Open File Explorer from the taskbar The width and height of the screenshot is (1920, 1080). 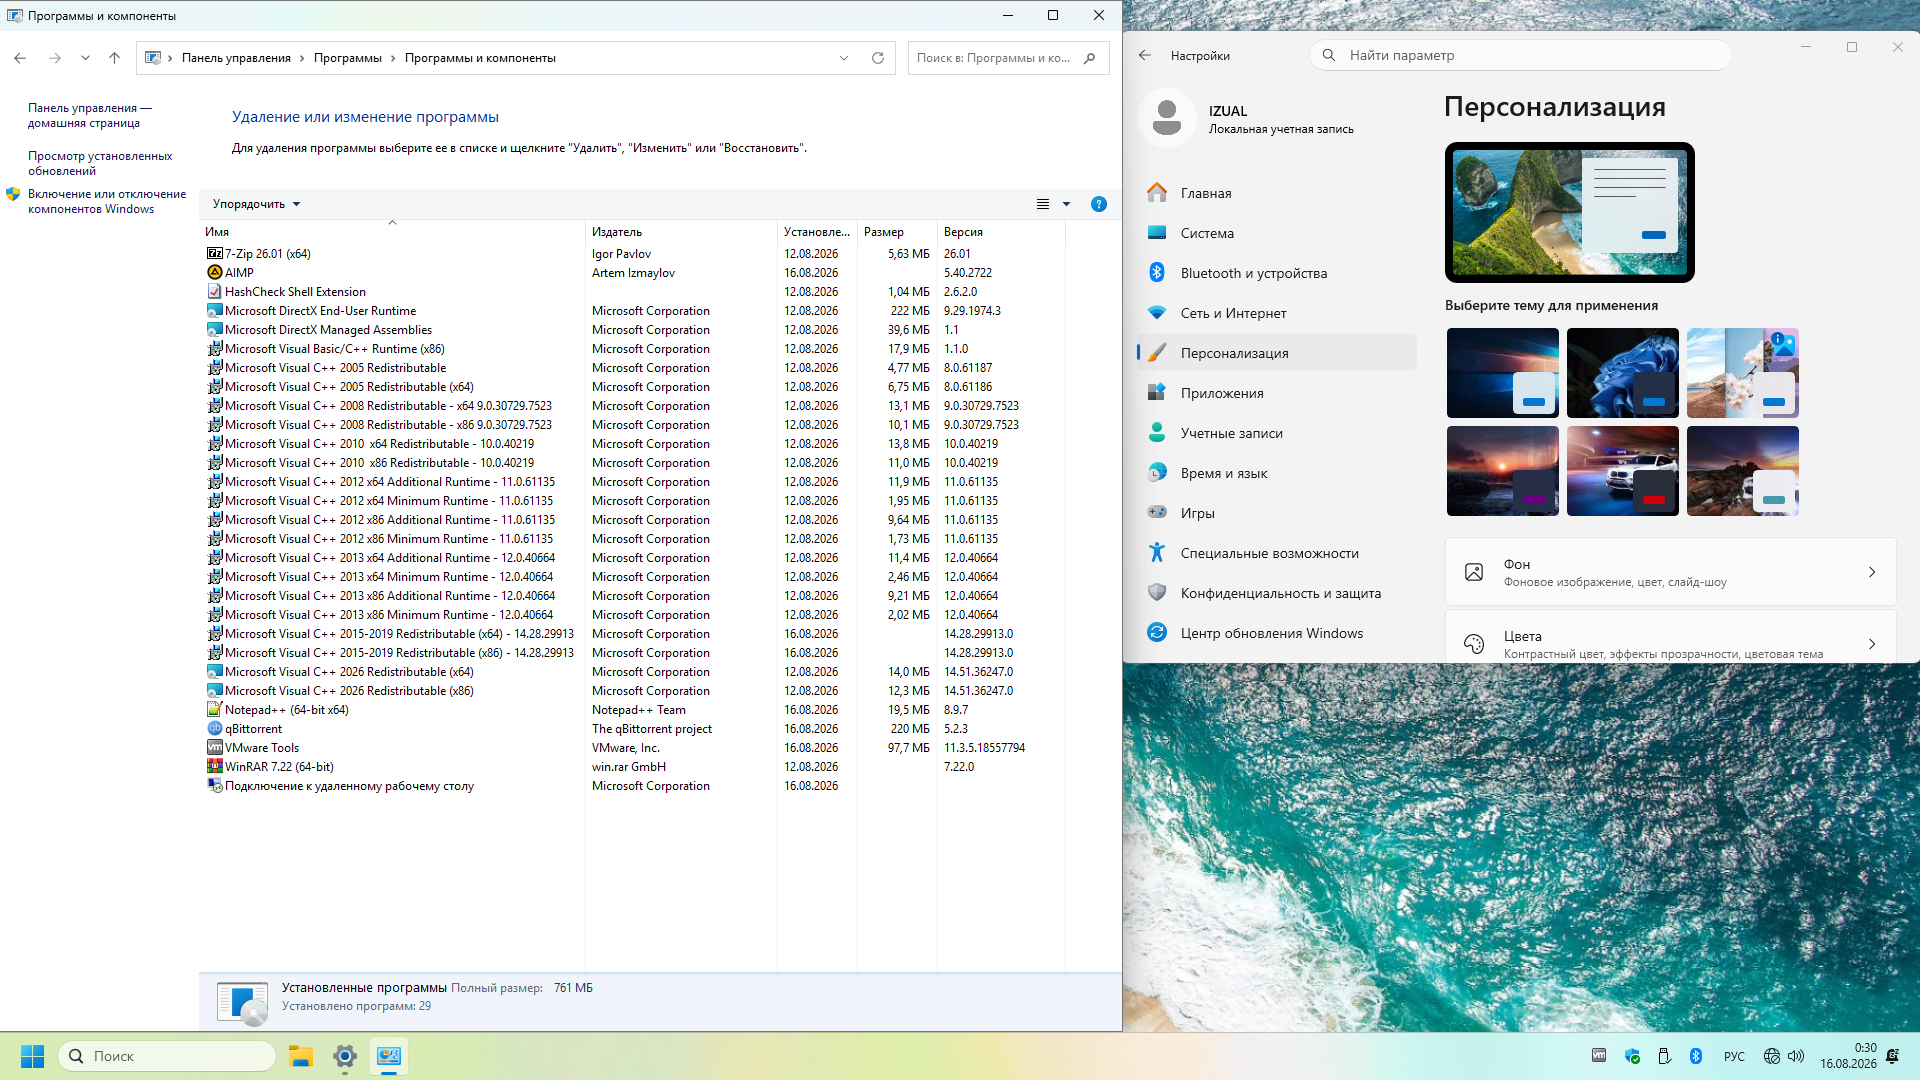coord(301,1056)
